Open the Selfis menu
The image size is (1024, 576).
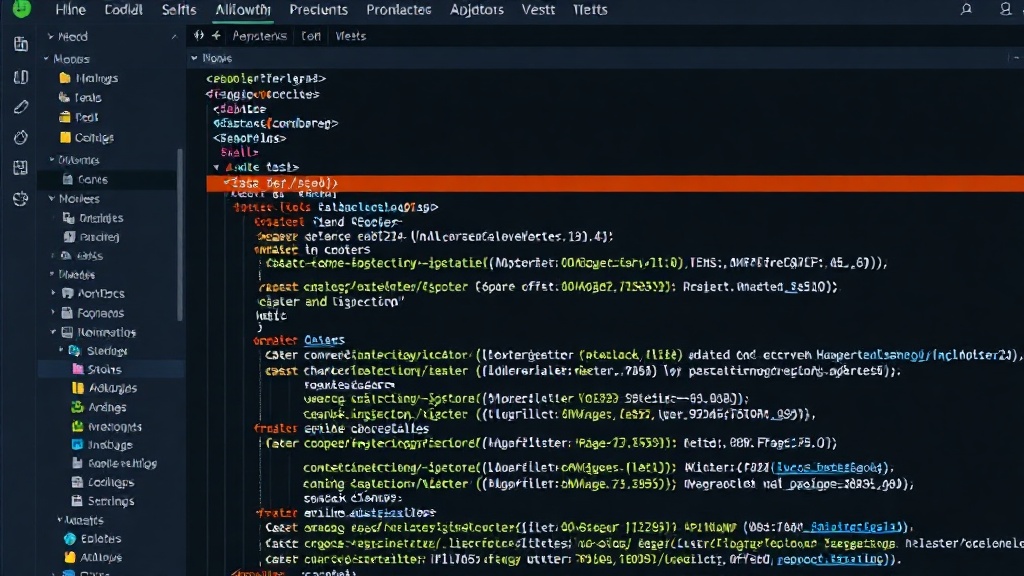[179, 10]
